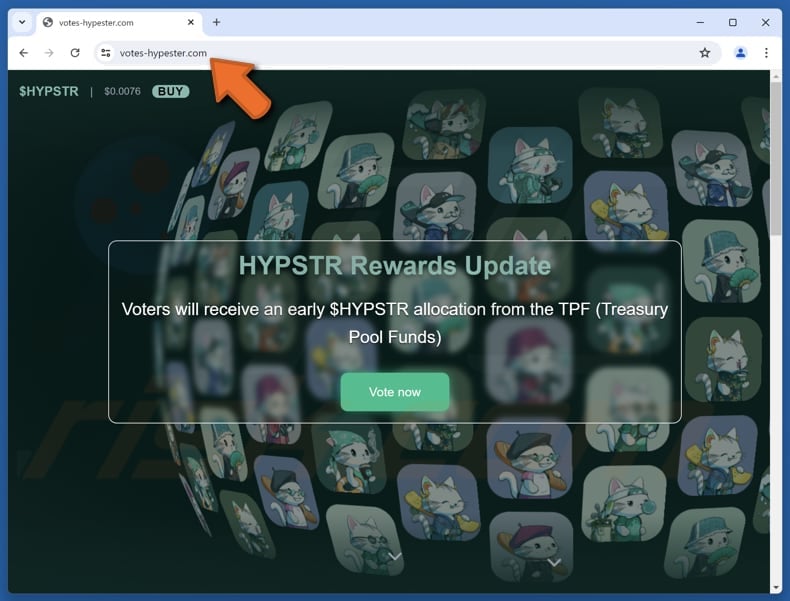This screenshot has height=601, width=790.
Task: Open the tab search dropdown arrow
Action: pyautogui.click(x=22, y=22)
